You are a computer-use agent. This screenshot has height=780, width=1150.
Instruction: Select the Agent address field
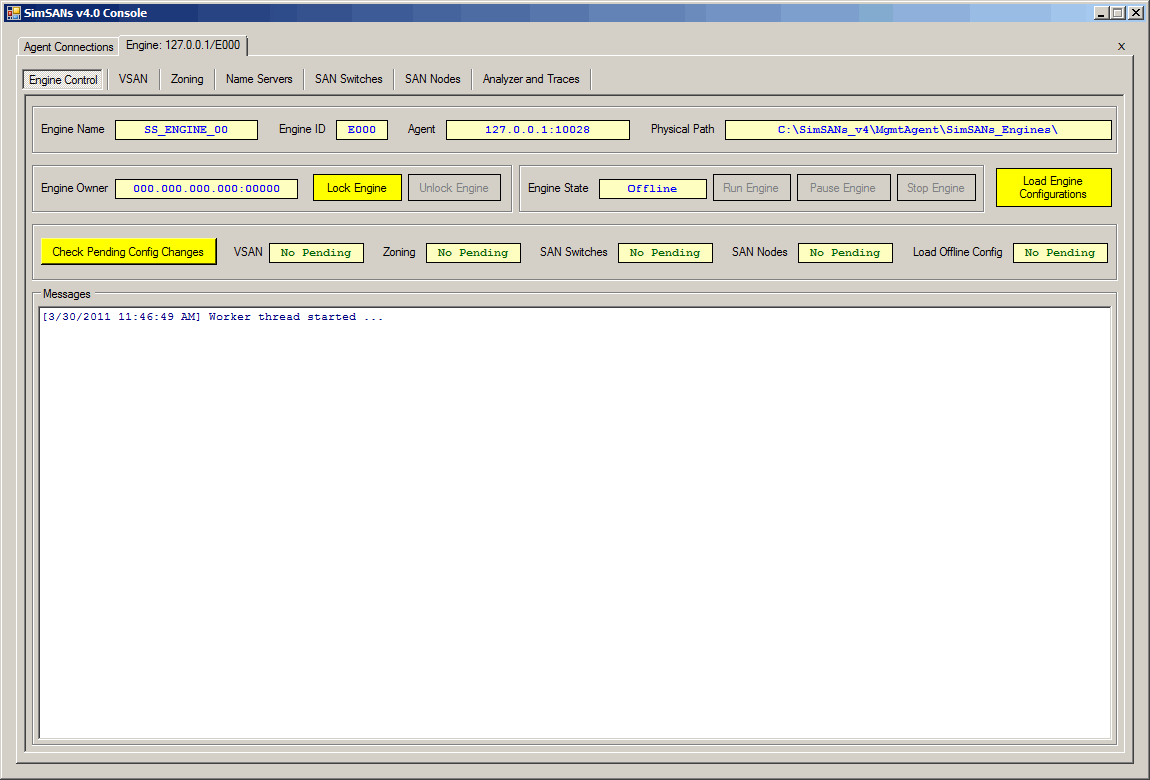tap(537, 130)
